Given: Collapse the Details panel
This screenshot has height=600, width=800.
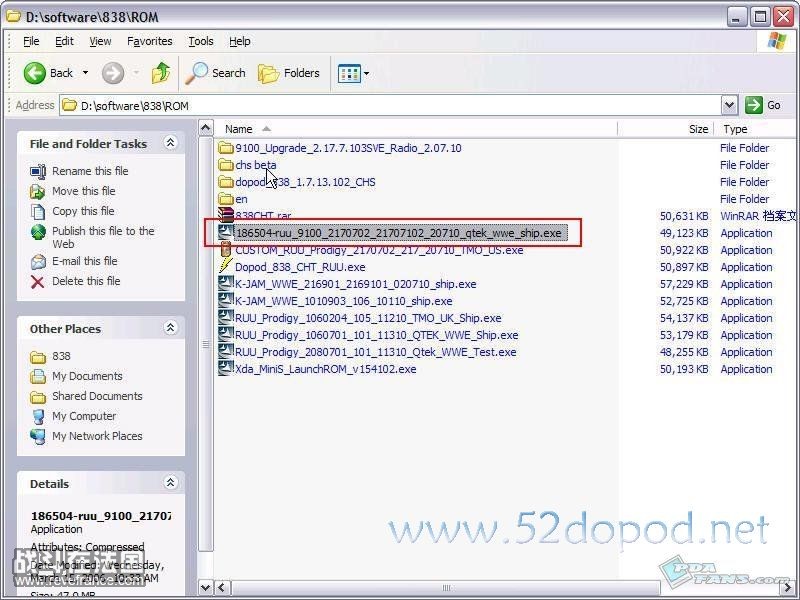Looking at the screenshot, I should click(170, 484).
